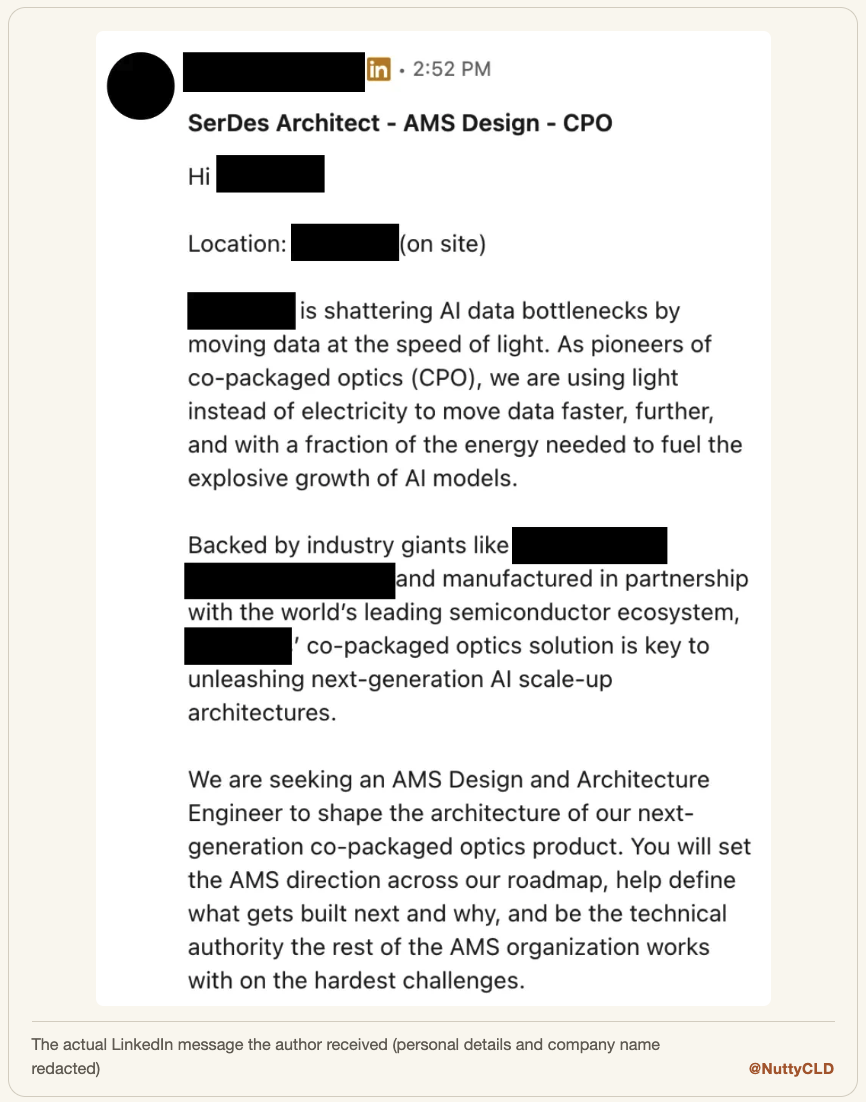Screen dimensions: 866x1102
Task: Open the sender's black circular profile avatar
Action: click(x=141, y=86)
